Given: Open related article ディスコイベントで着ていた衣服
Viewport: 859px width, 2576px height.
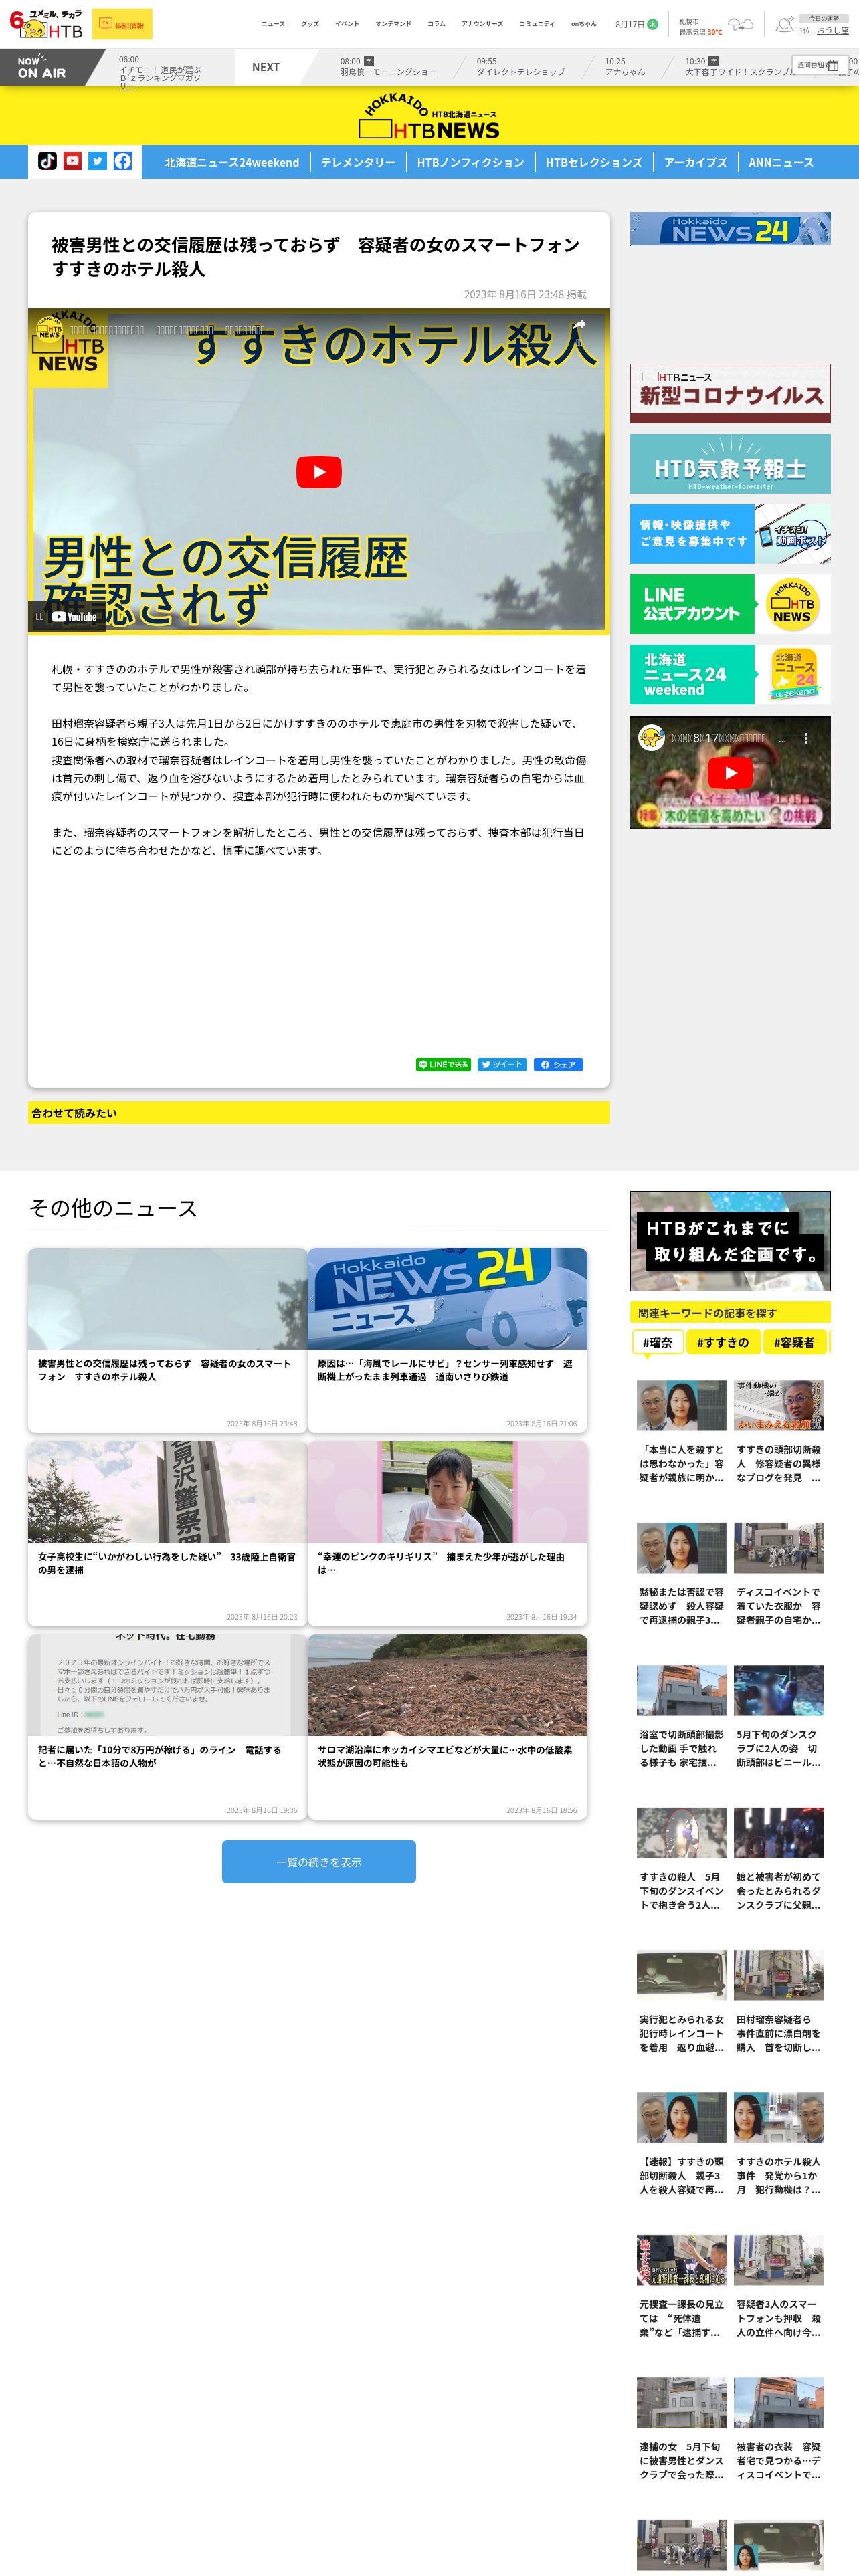Looking at the screenshot, I should click(779, 1575).
